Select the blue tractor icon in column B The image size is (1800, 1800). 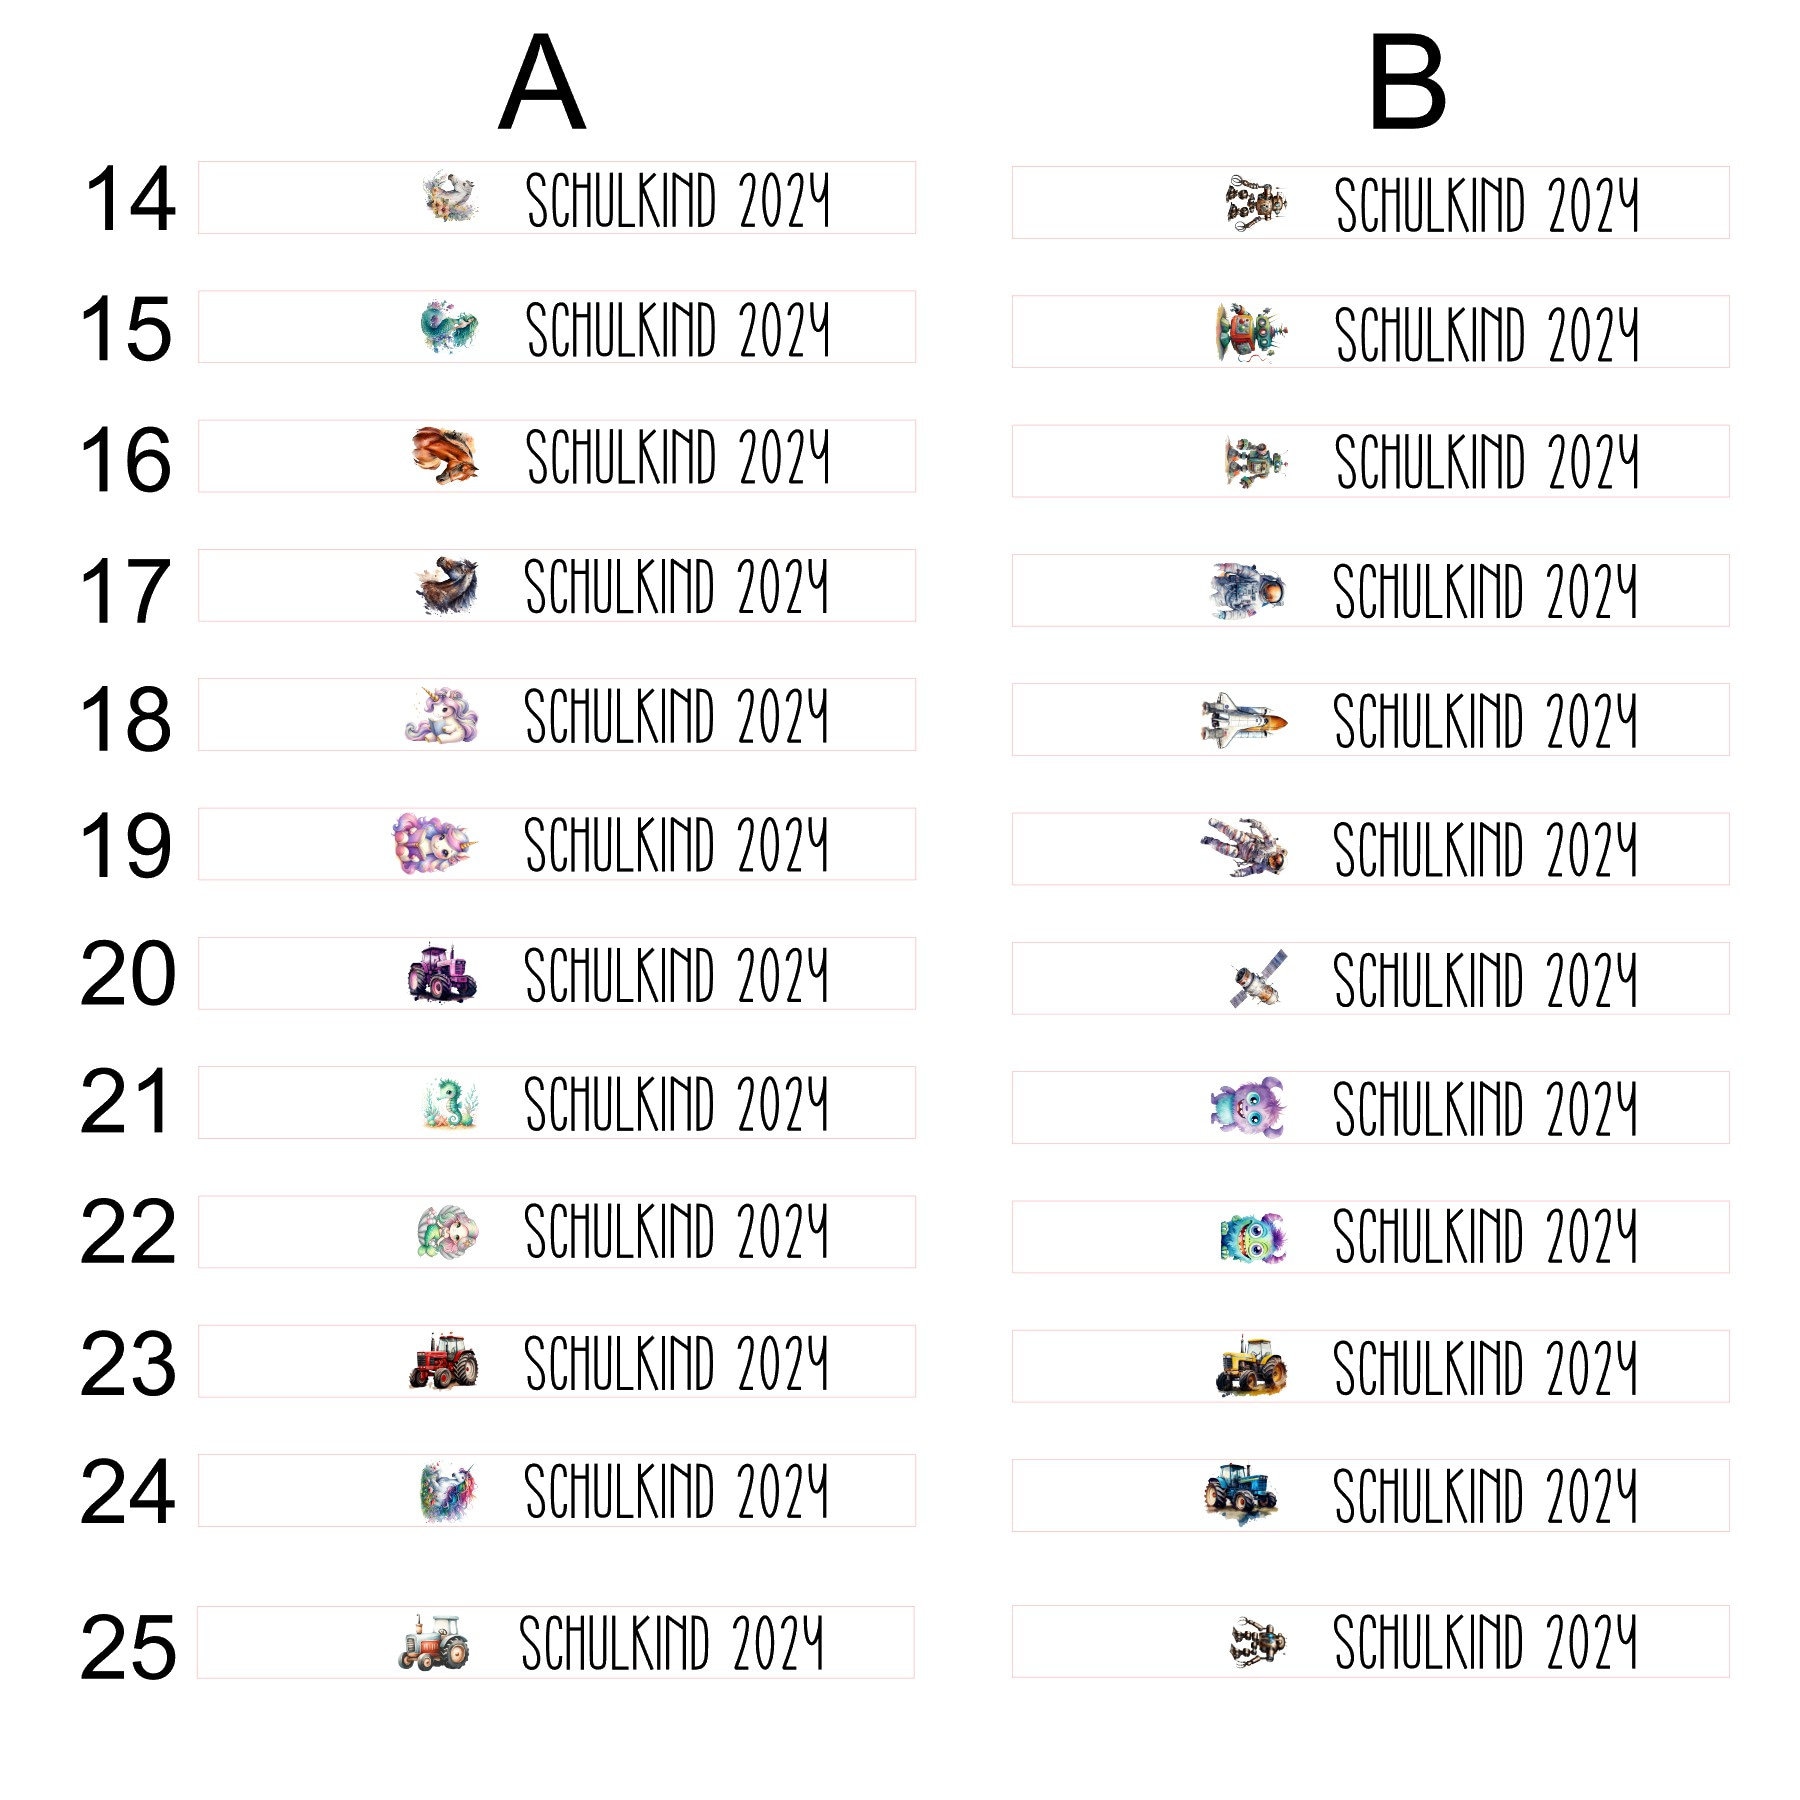[x=1242, y=1494]
